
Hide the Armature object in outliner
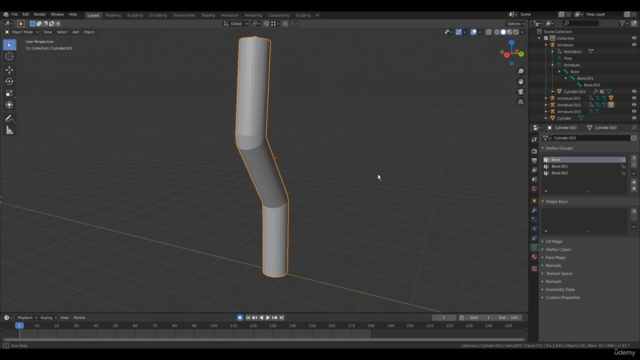[634, 45]
